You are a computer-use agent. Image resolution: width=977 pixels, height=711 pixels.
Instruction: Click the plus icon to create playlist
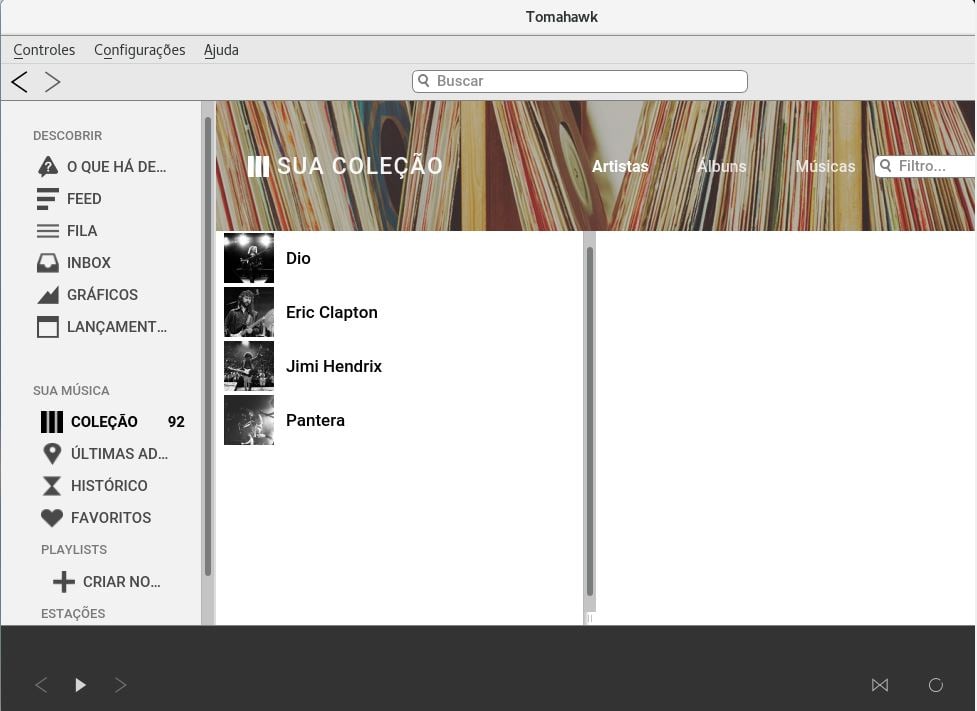64,582
